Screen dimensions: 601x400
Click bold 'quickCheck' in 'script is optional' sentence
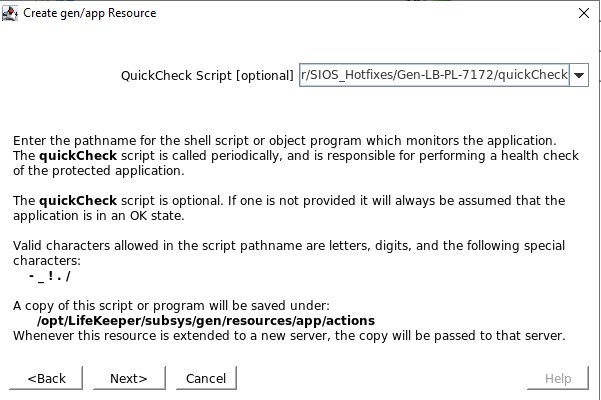pos(78,200)
